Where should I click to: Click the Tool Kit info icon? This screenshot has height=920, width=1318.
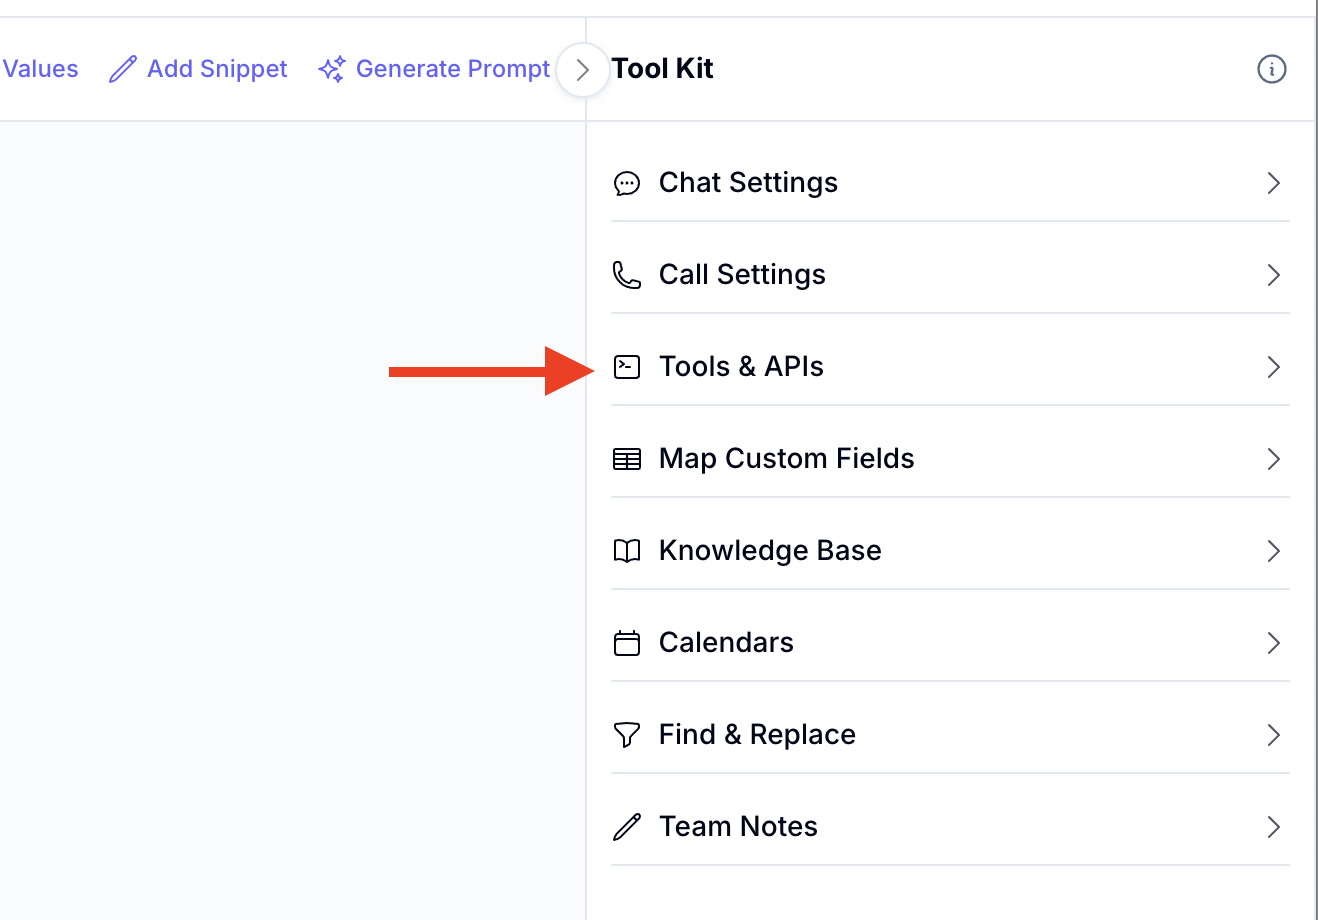[1271, 69]
